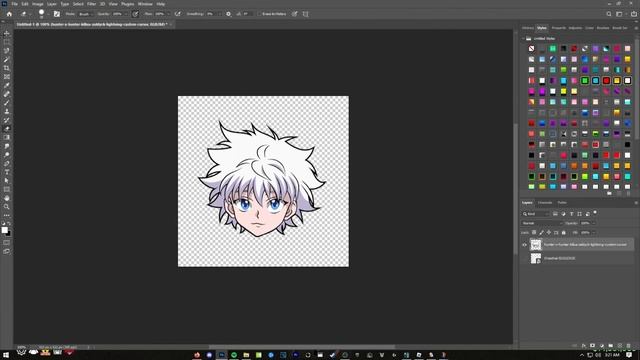Image resolution: width=640 pixels, height=360 pixels.
Task: Select the Move tool
Action: (7, 33)
